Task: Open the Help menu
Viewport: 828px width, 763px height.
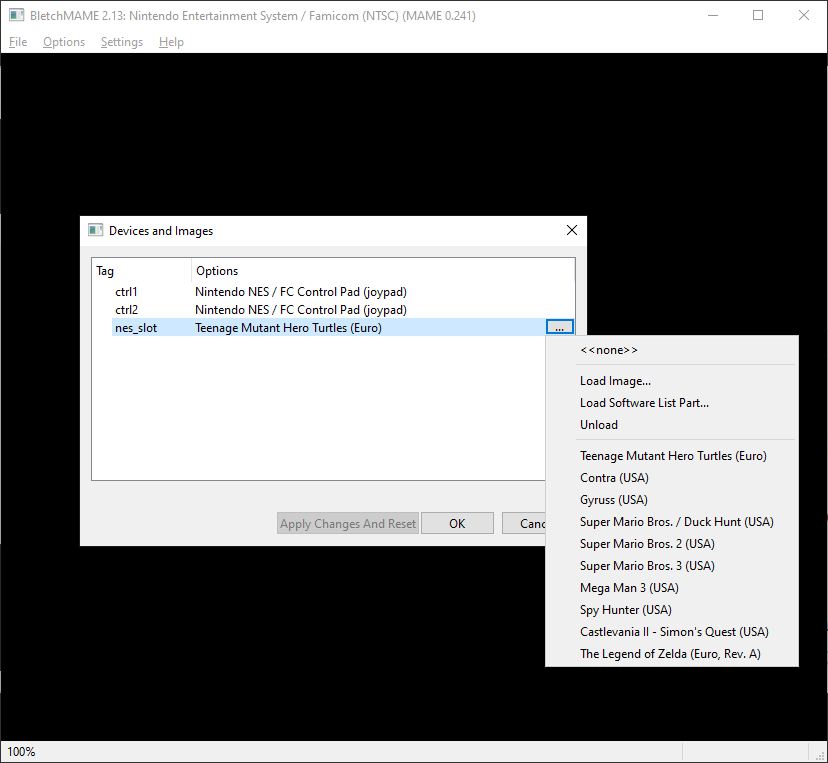Action: 171,42
